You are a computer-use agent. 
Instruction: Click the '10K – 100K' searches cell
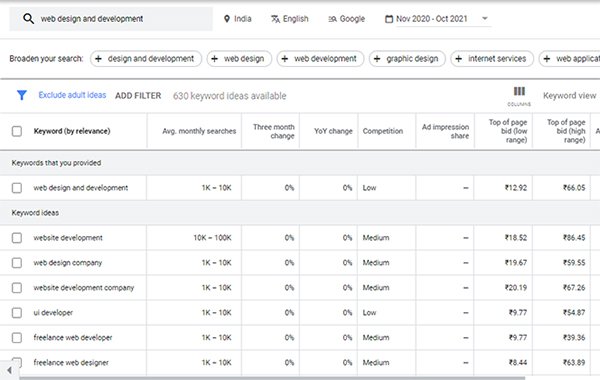(212, 238)
